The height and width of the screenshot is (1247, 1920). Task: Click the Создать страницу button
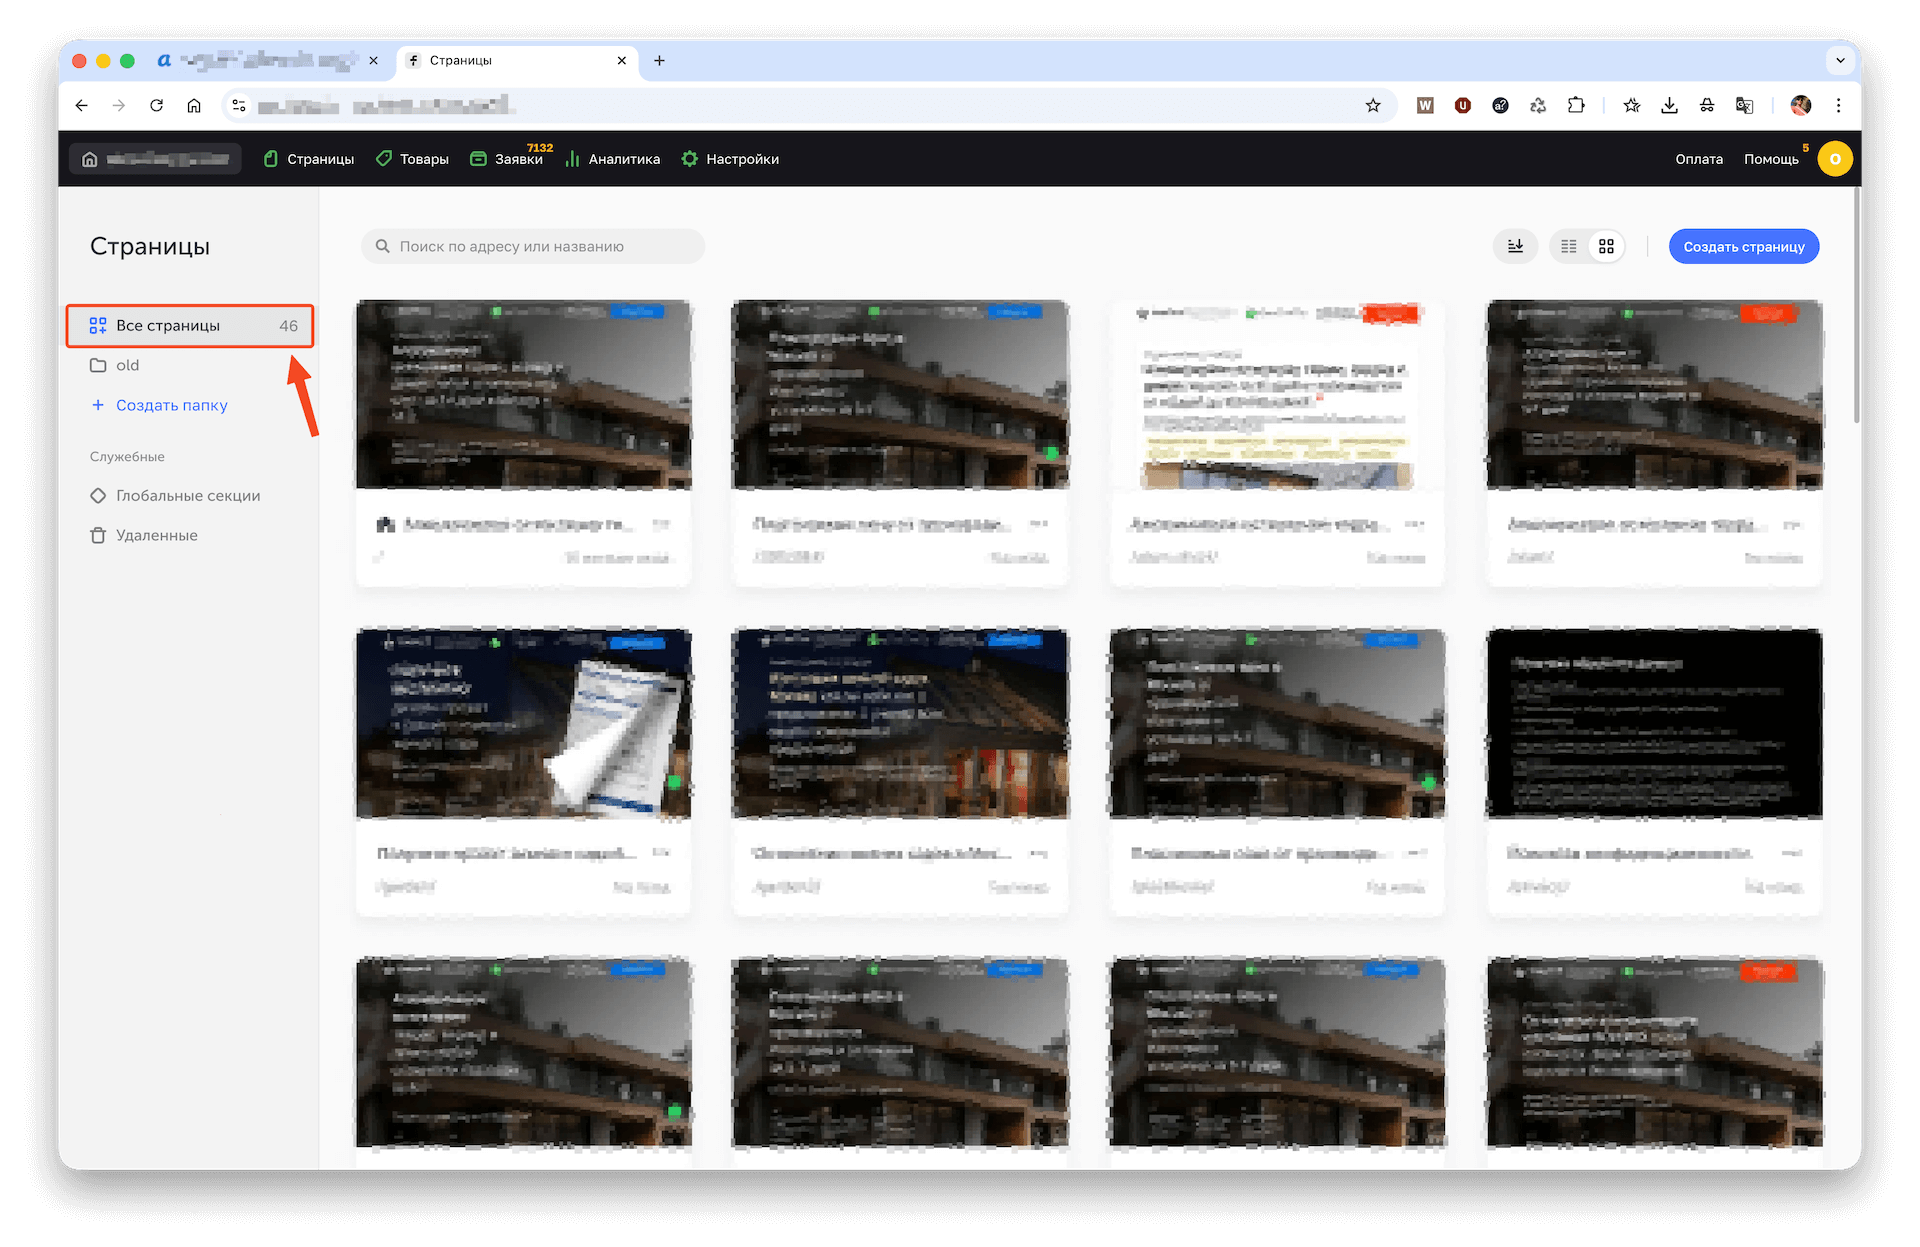(x=1743, y=246)
